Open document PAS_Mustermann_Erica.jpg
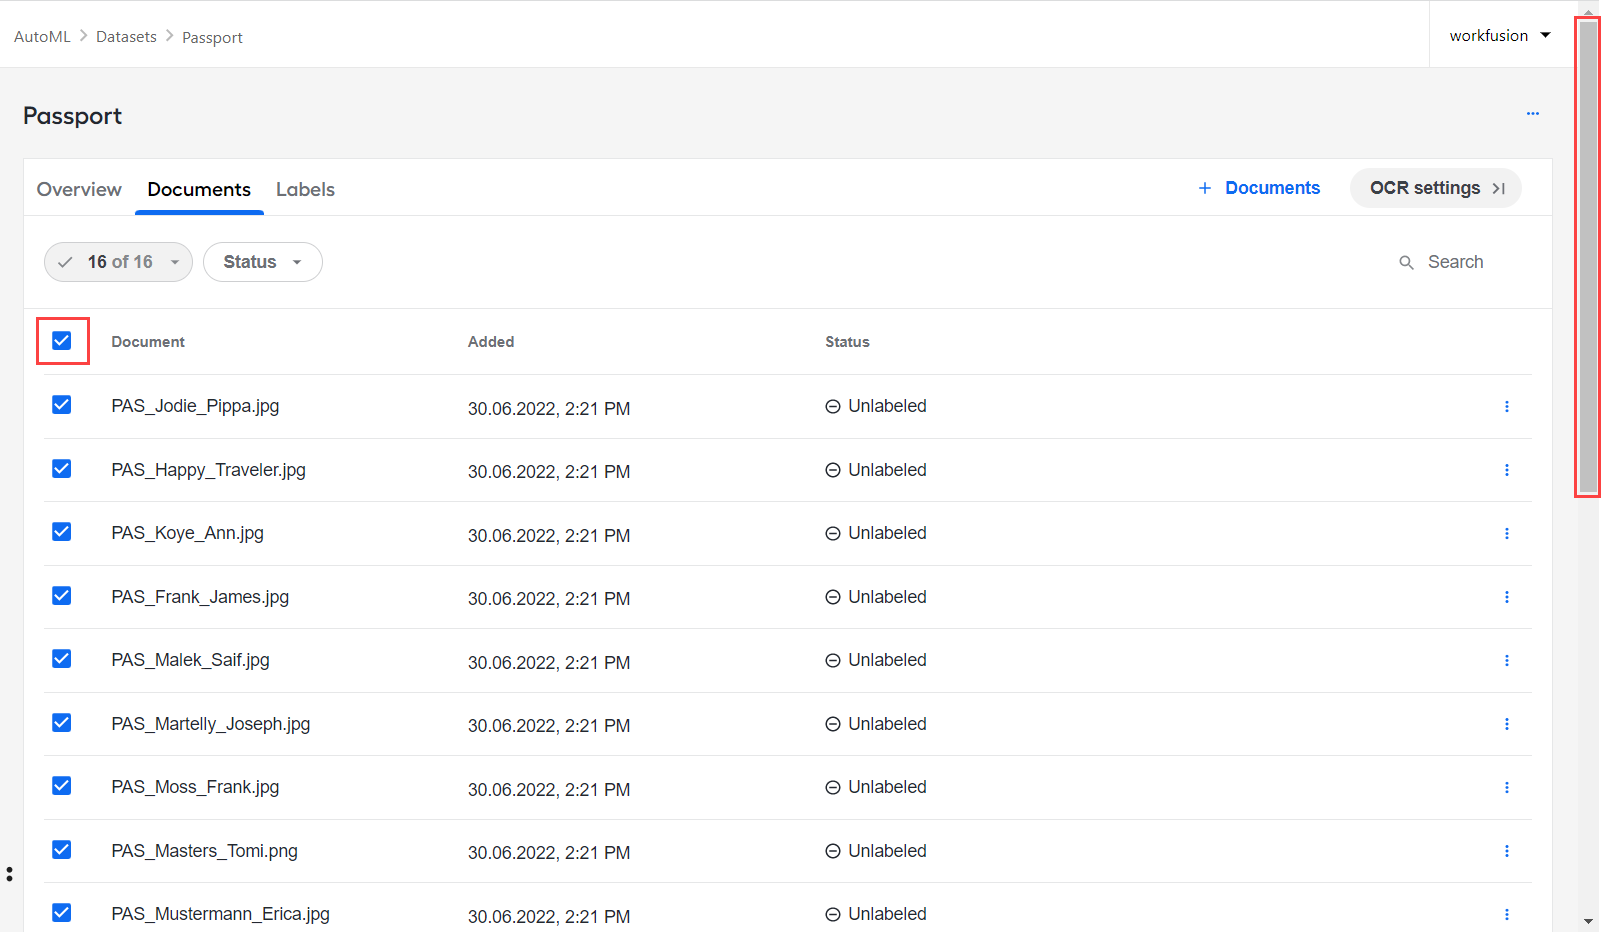This screenshot has height=932, width=1601. click(220, 914)
